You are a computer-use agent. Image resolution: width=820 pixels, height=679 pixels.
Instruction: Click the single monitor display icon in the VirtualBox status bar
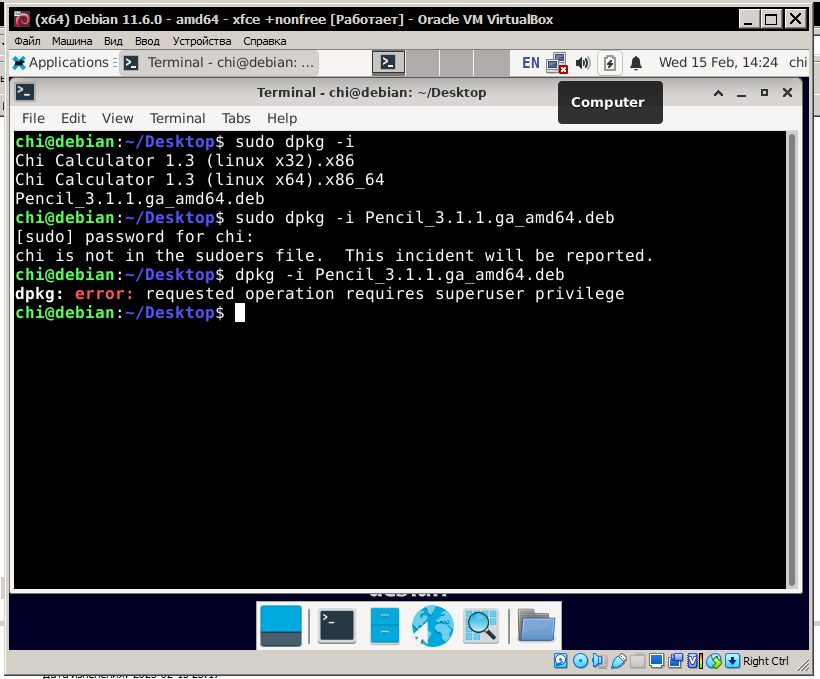[x=656, y=661]
